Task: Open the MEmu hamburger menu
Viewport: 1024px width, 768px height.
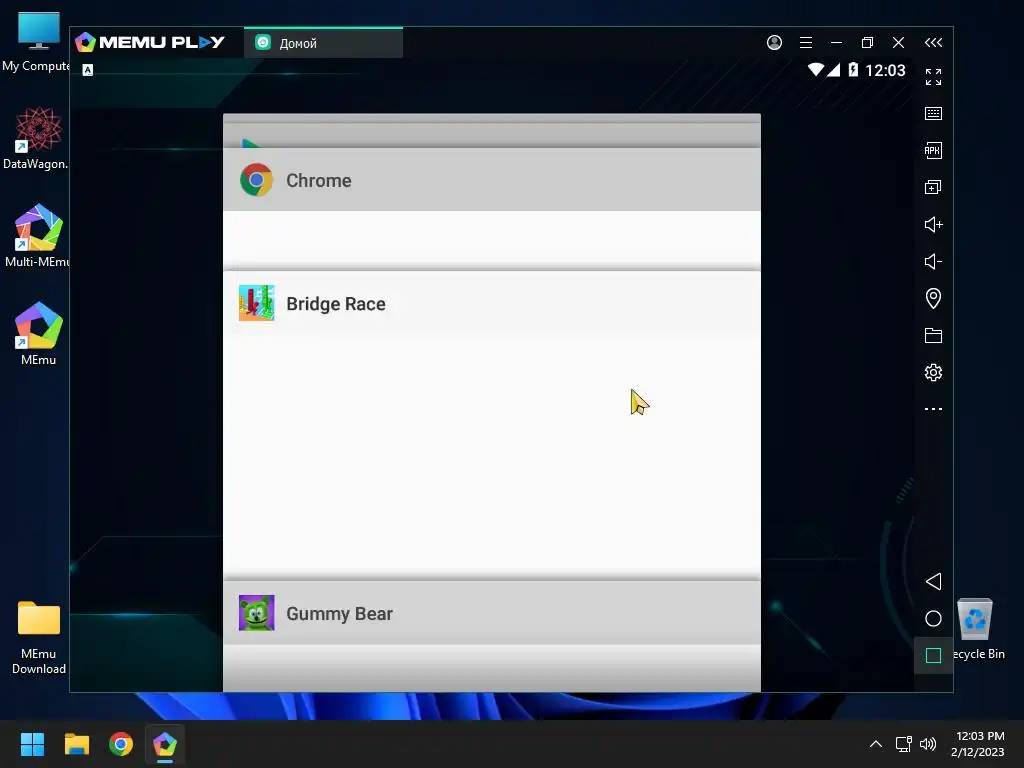Action: (806, 42)
